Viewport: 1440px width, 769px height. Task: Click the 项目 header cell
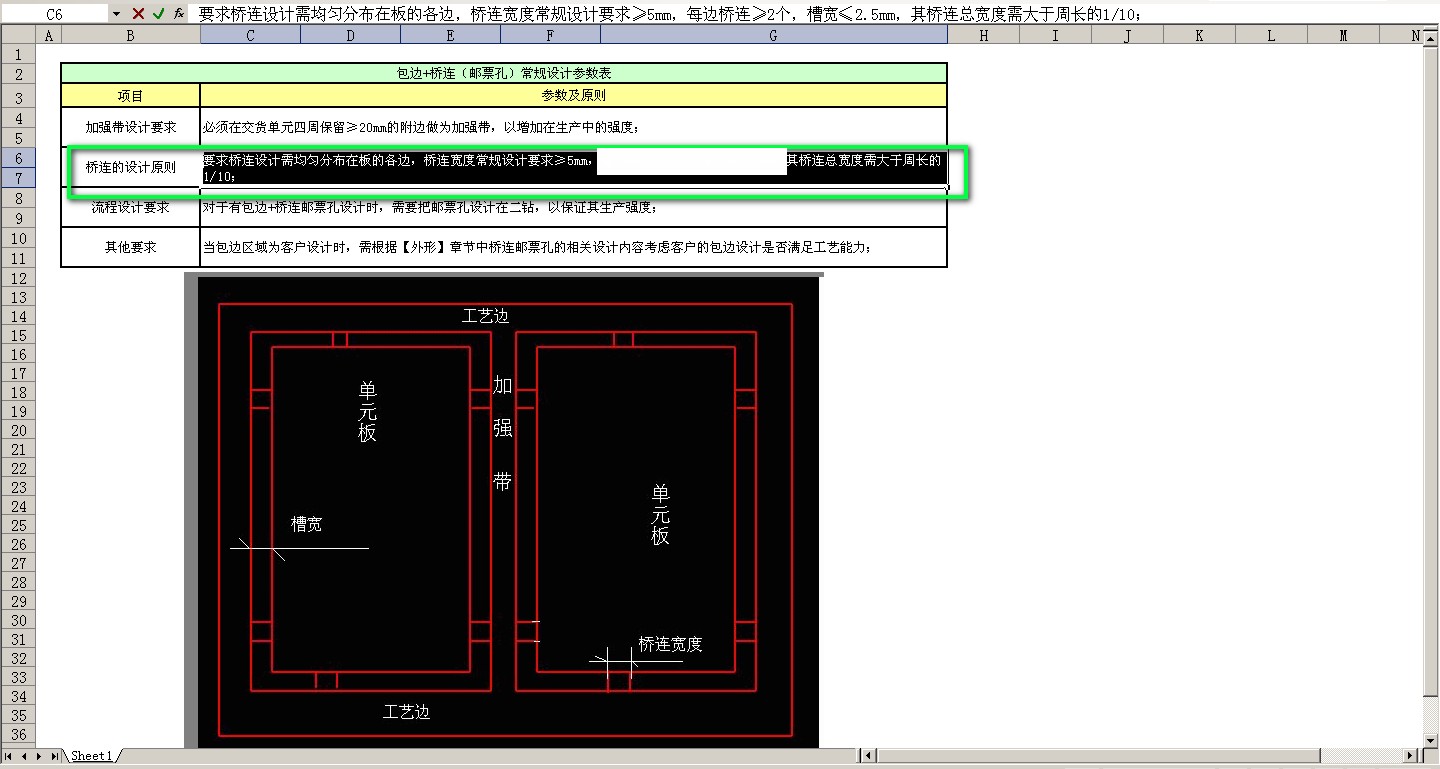coord(131,96)
